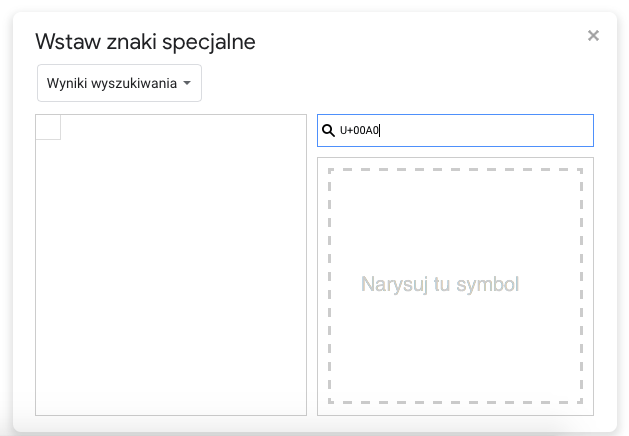Click the bottom area of the character results panel
The width and height of the screenshot is (629, 436).
point(170,395)
